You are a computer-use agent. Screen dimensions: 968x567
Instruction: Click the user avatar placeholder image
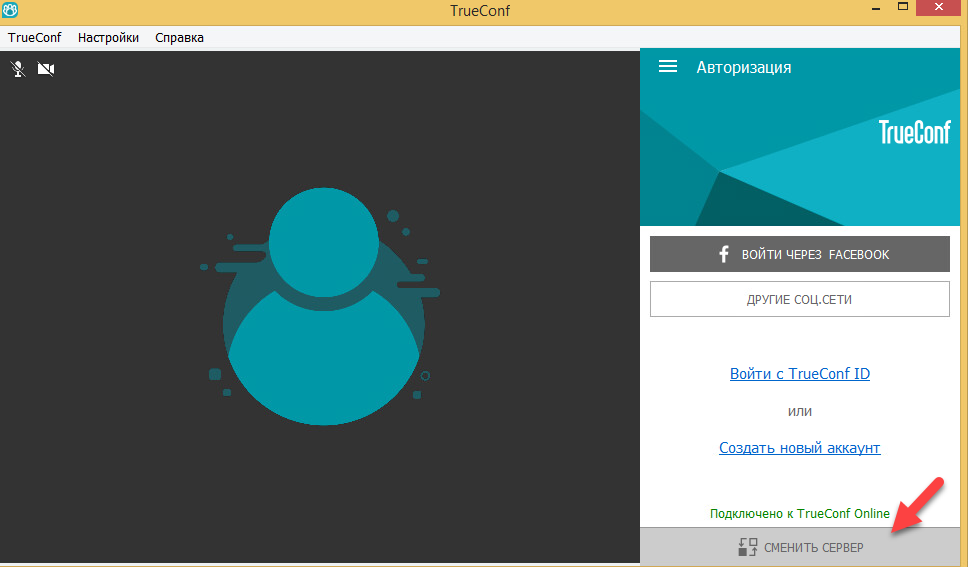323,306
